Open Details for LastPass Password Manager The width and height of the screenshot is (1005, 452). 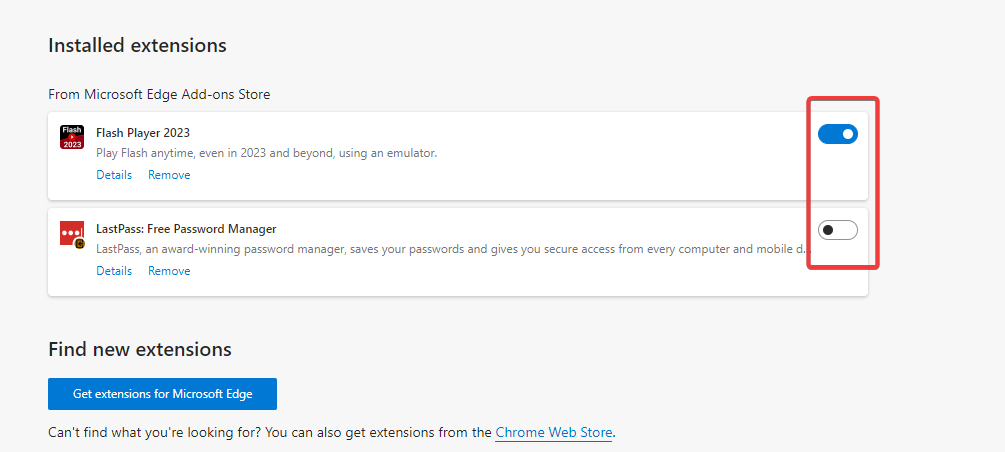(x=114, y=271)
